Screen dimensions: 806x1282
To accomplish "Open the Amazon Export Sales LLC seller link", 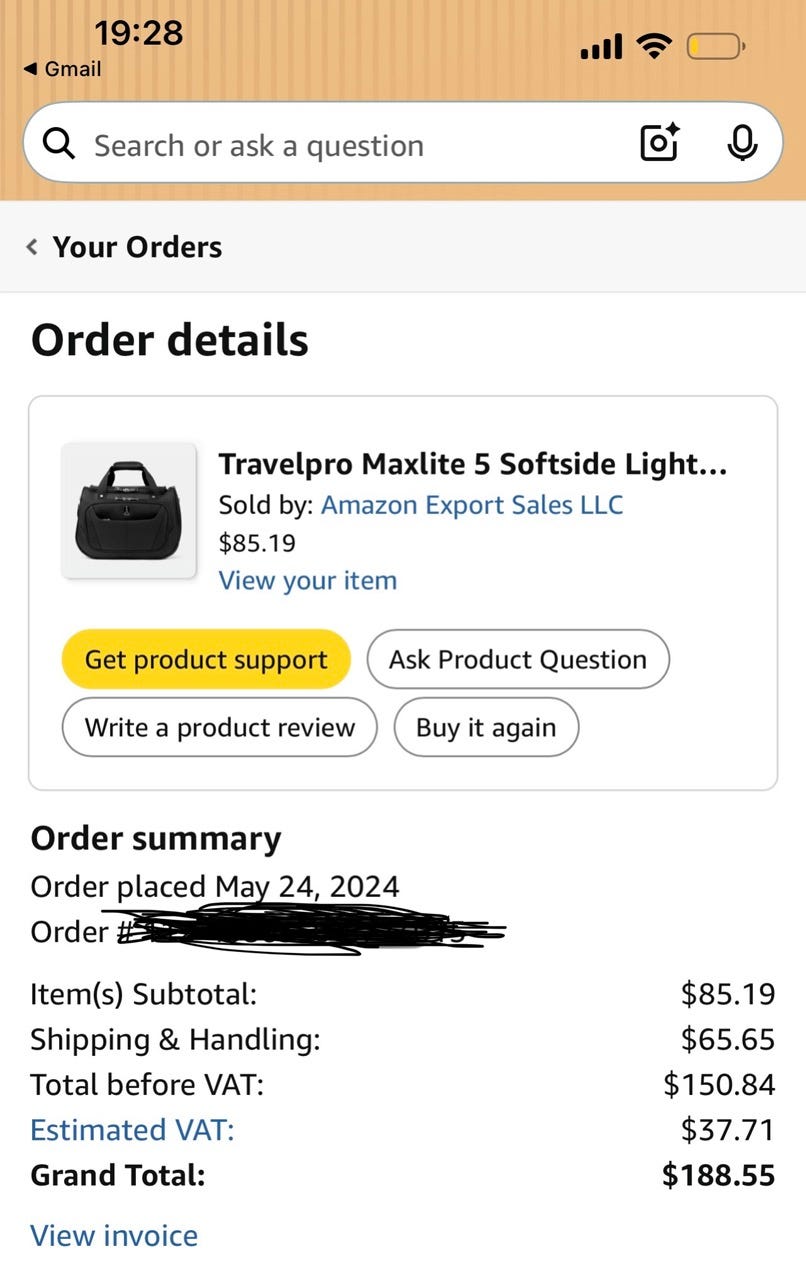I will [471, 504].
